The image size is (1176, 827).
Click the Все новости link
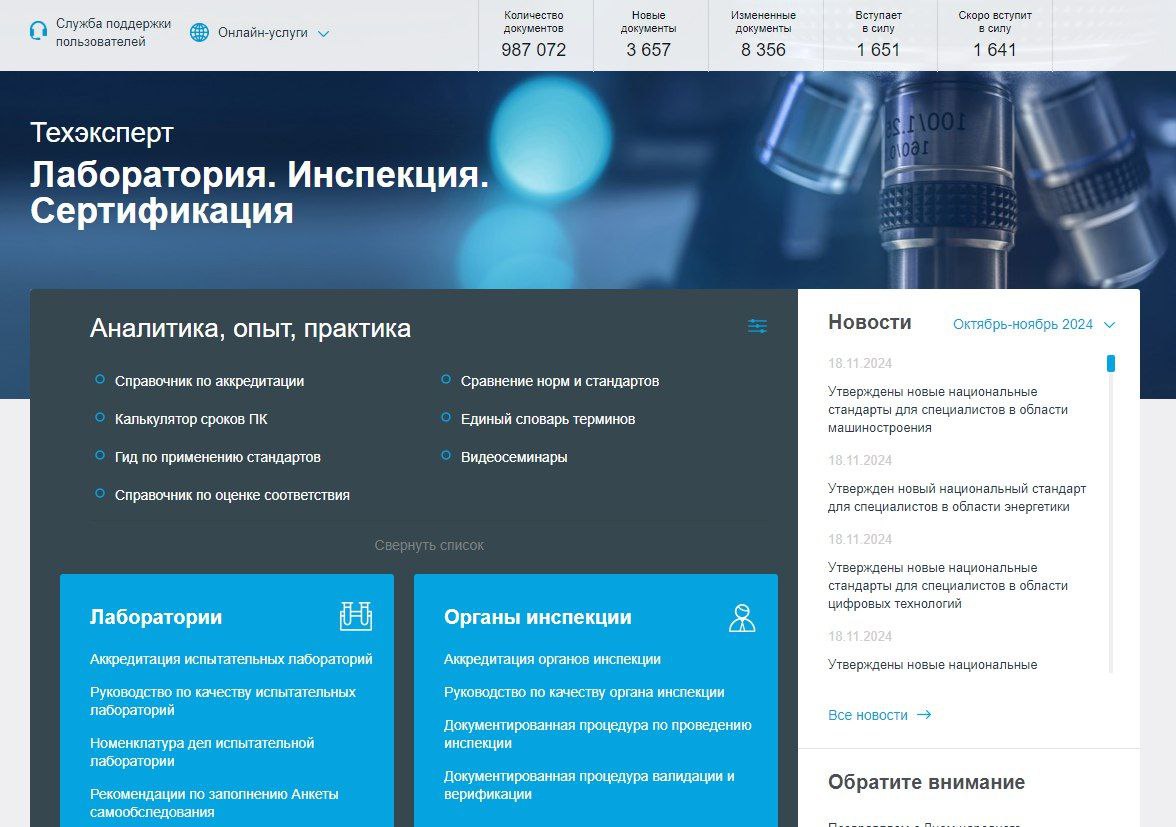pyautogui.click(x=868, y=715)
